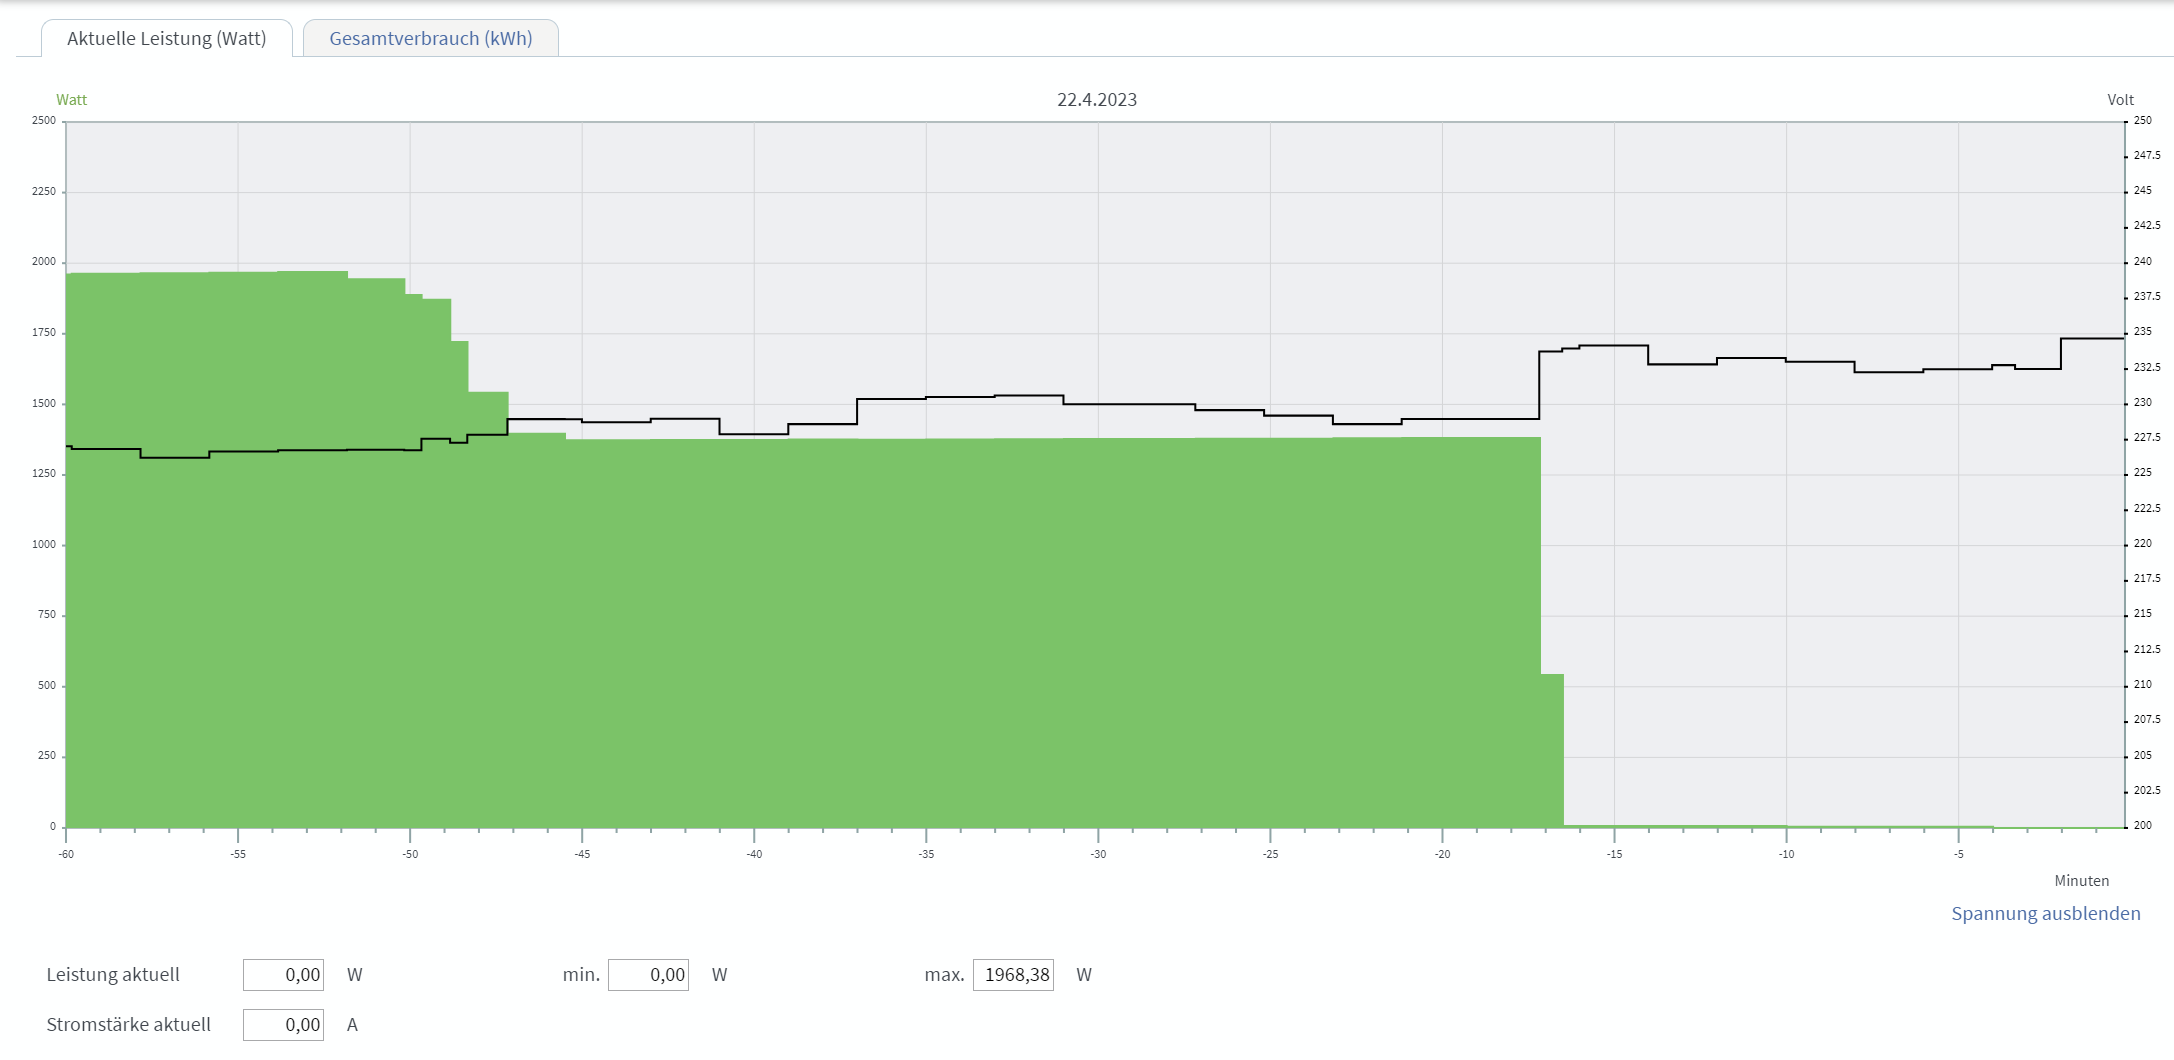Click the Stromstärke aktuell label text
Screen dimensions: 2174x1060
click(128, 1025)
